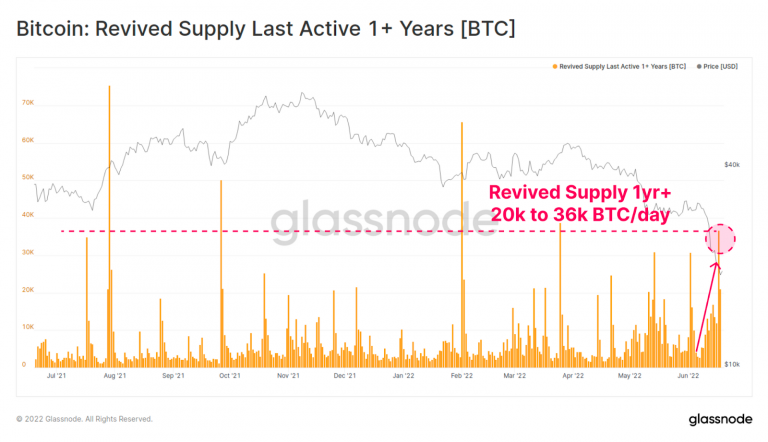Click the pink highlighted circle marker
Viewport: 768px width, 442px height.
coord(720,239)
